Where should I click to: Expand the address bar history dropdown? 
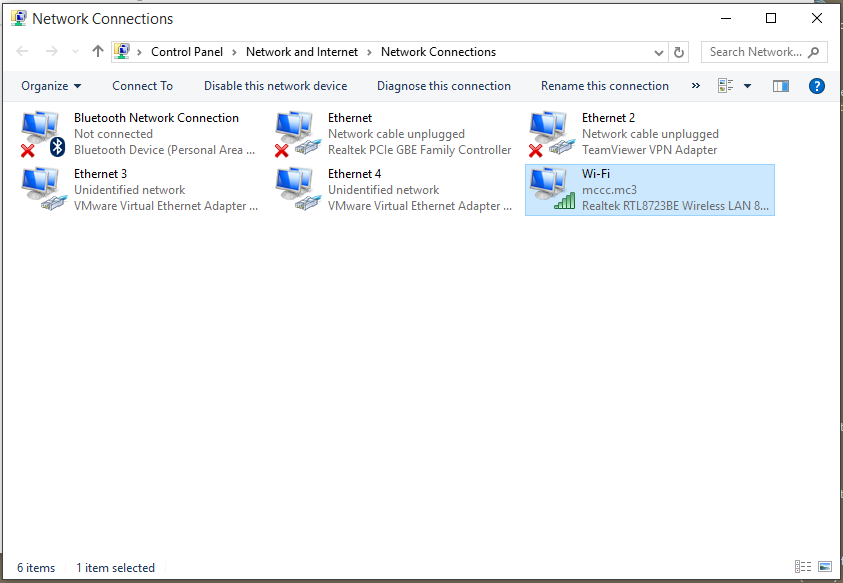pos(659,52)
